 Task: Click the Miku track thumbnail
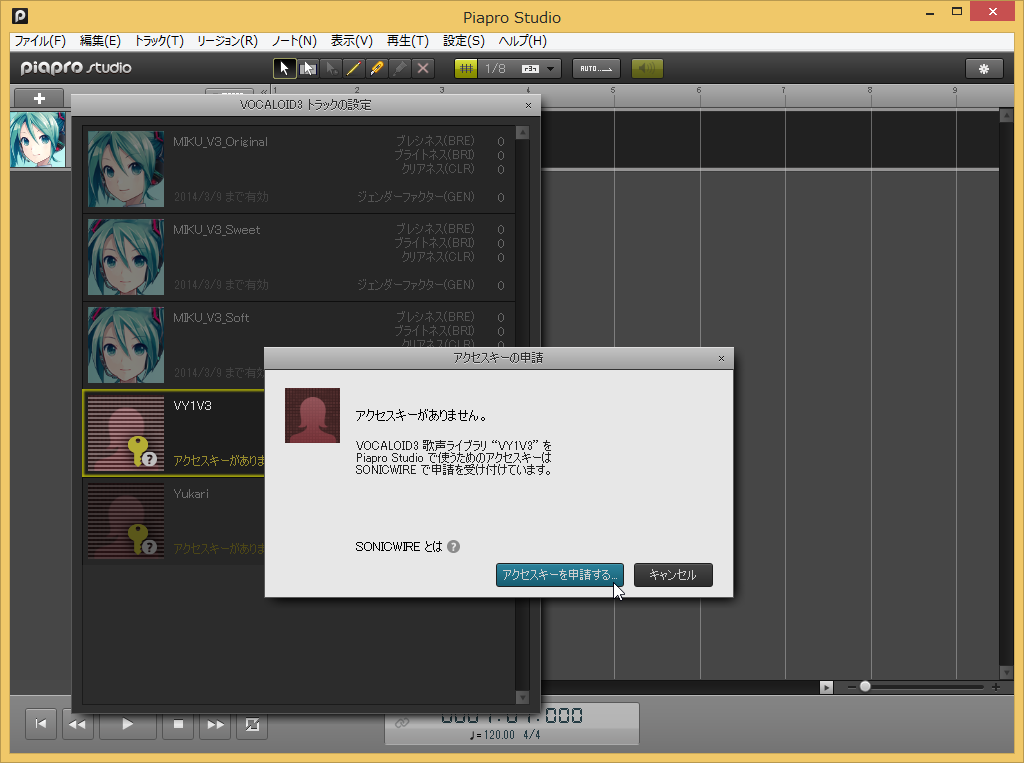point(38,140)
